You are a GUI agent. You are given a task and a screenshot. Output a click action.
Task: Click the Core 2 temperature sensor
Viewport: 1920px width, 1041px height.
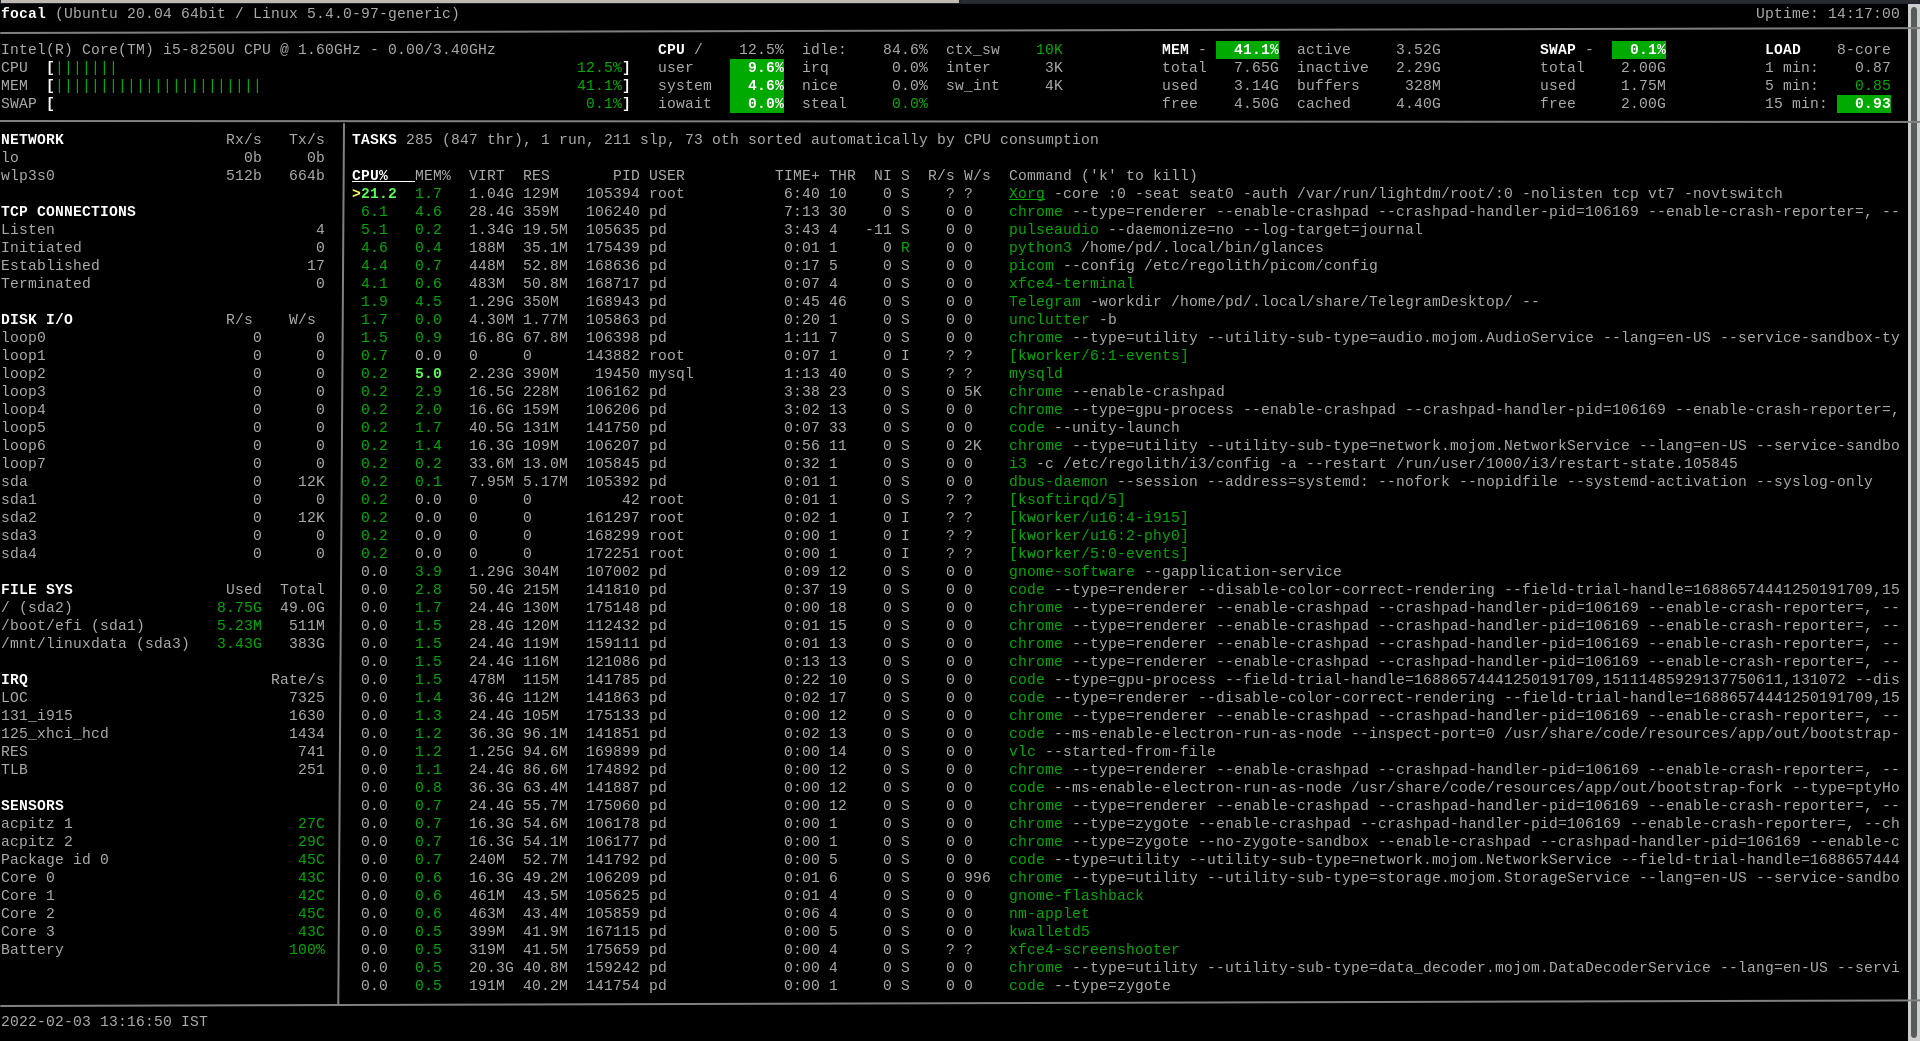(163, 914)
